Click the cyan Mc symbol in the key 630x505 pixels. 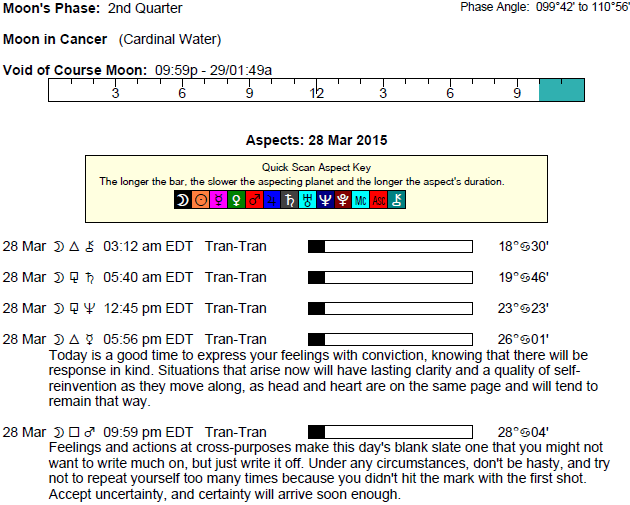(x=361, y=200)
